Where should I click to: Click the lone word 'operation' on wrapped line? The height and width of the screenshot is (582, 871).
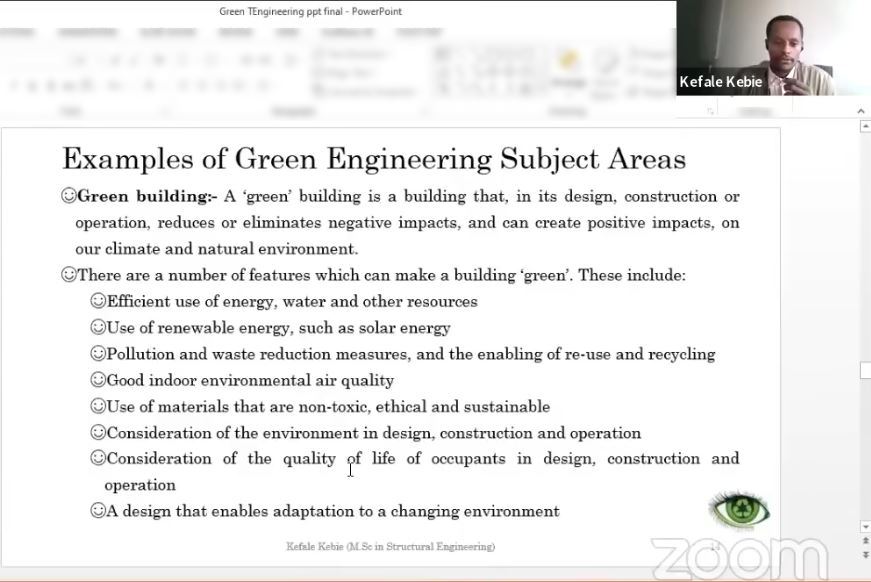coord(140,485)
